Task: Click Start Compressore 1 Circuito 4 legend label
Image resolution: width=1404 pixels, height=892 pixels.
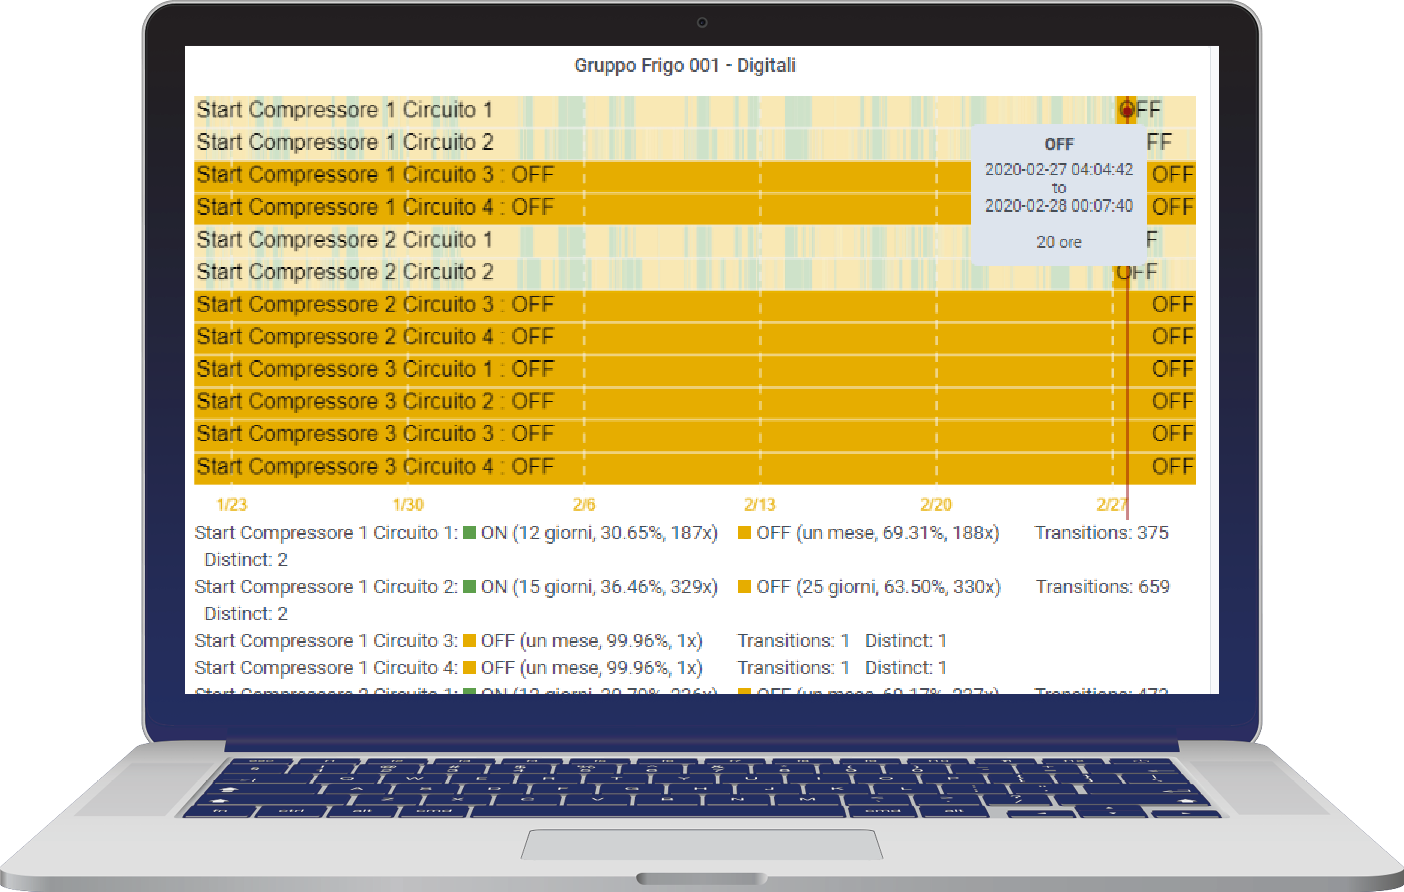Action: coord(326,668)
